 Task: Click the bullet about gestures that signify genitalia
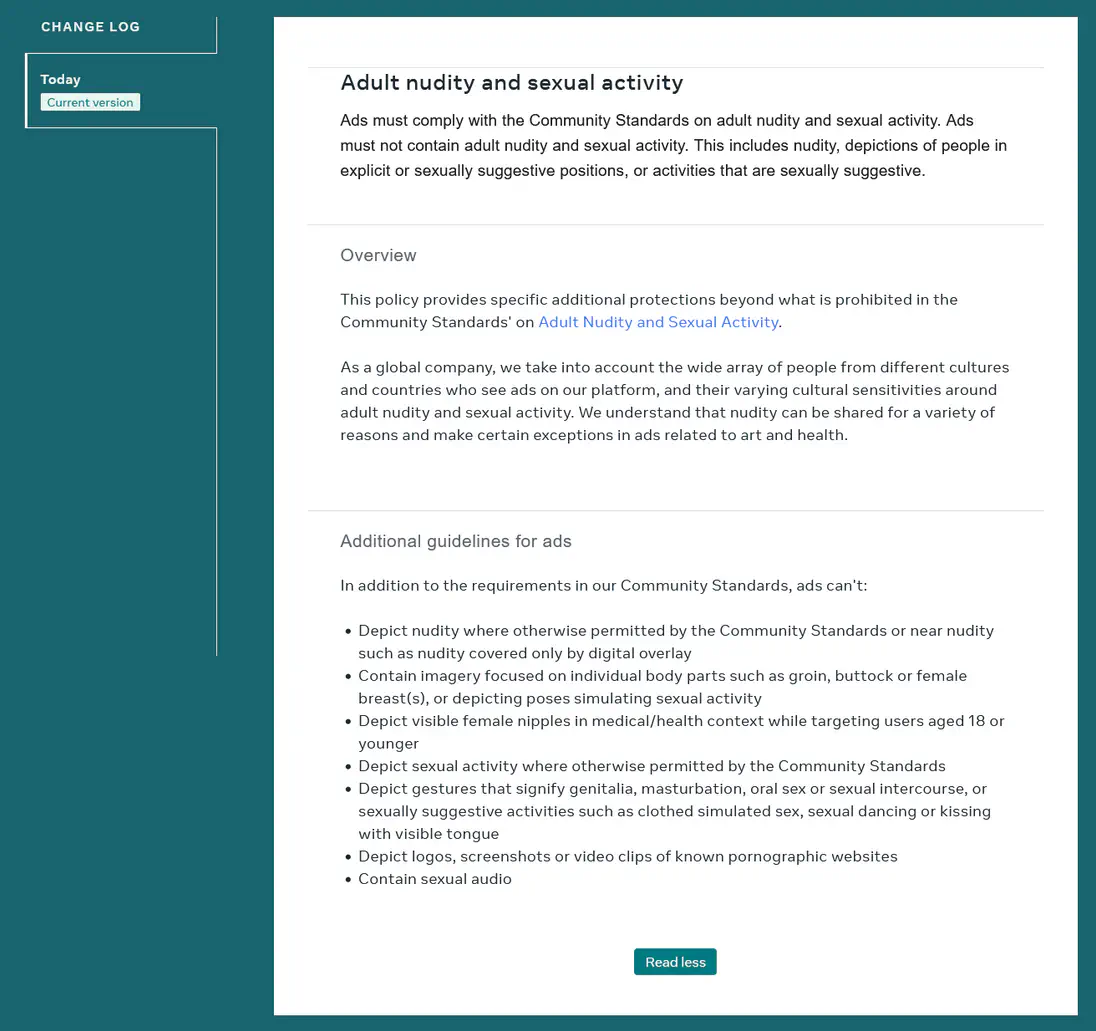[672, 811]
